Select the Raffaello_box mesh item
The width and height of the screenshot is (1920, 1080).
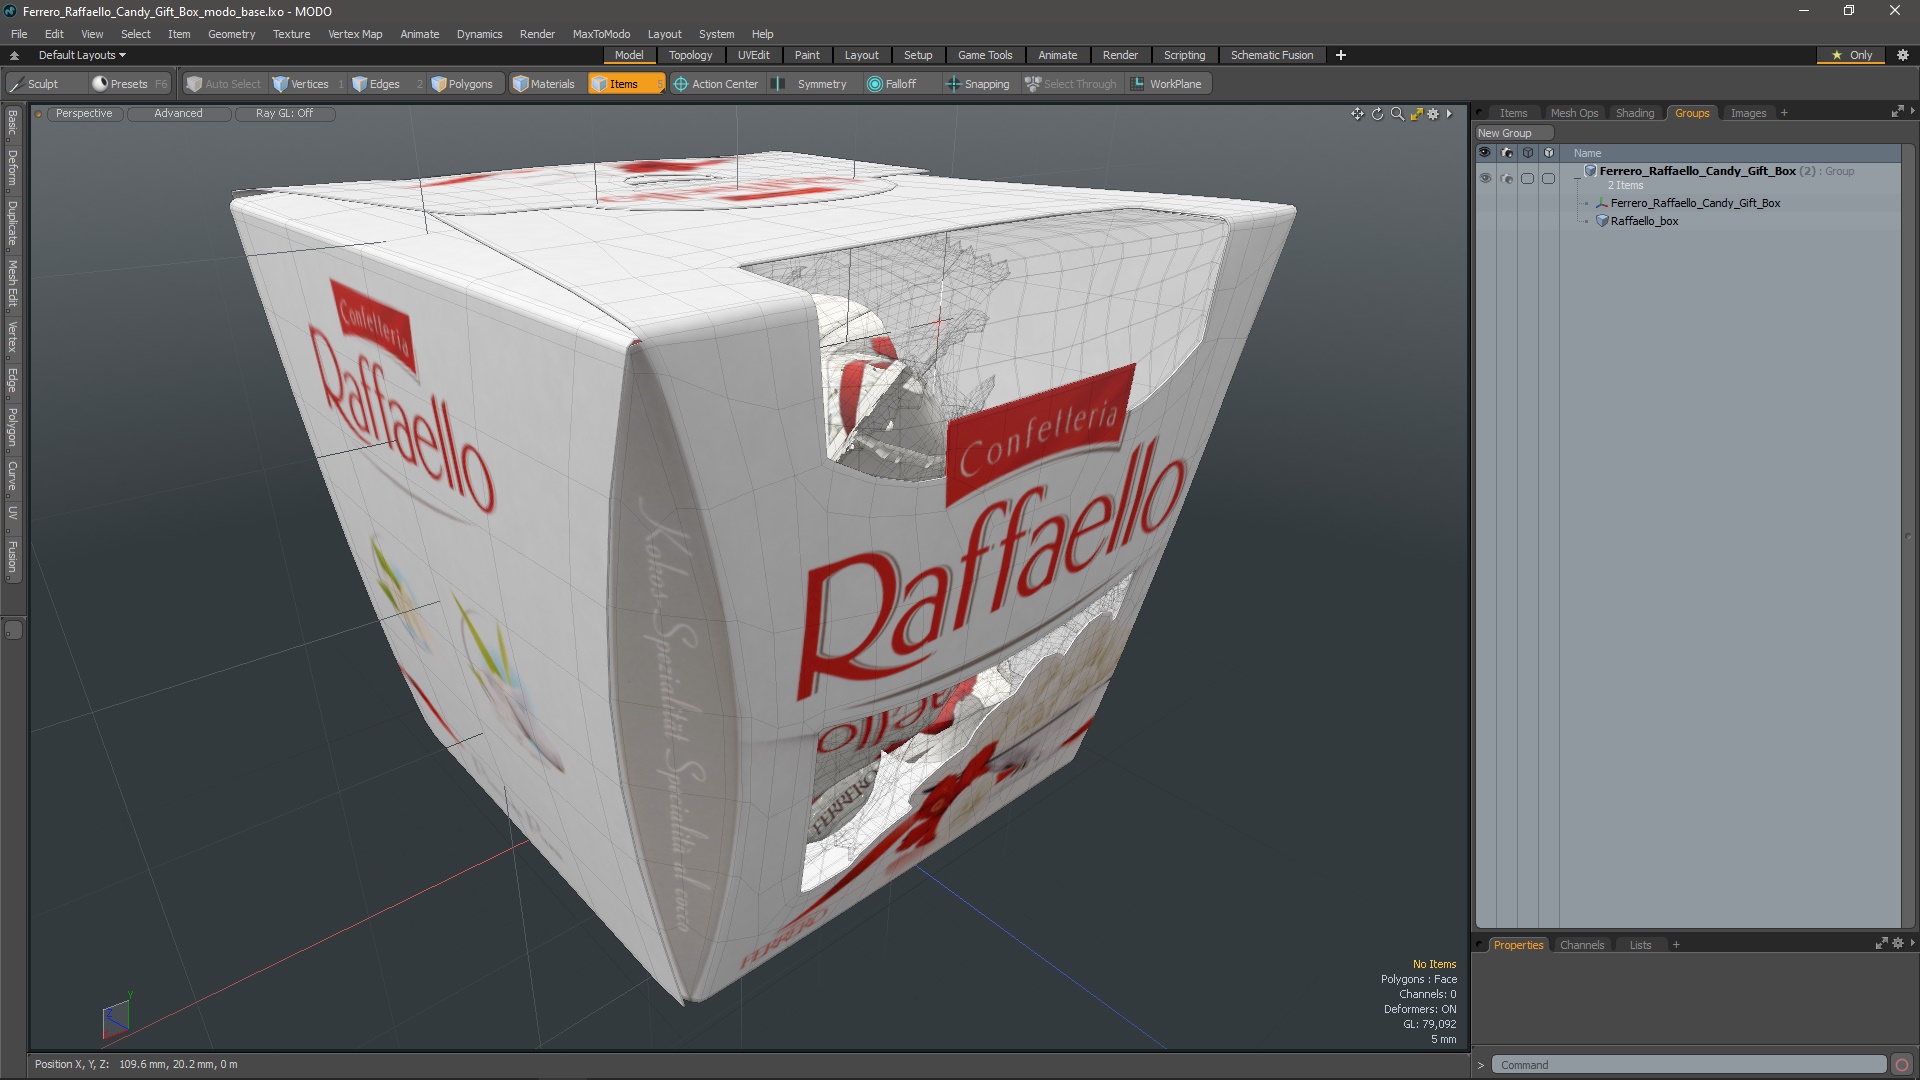(1644, 221)
